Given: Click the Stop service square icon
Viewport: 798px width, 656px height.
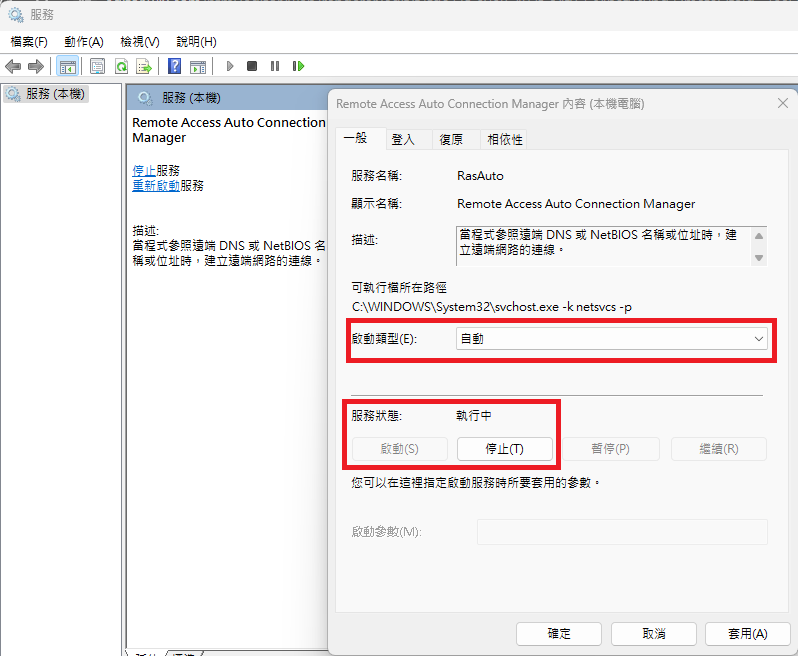Looking at the screenshot, I should tap(252, 66).
